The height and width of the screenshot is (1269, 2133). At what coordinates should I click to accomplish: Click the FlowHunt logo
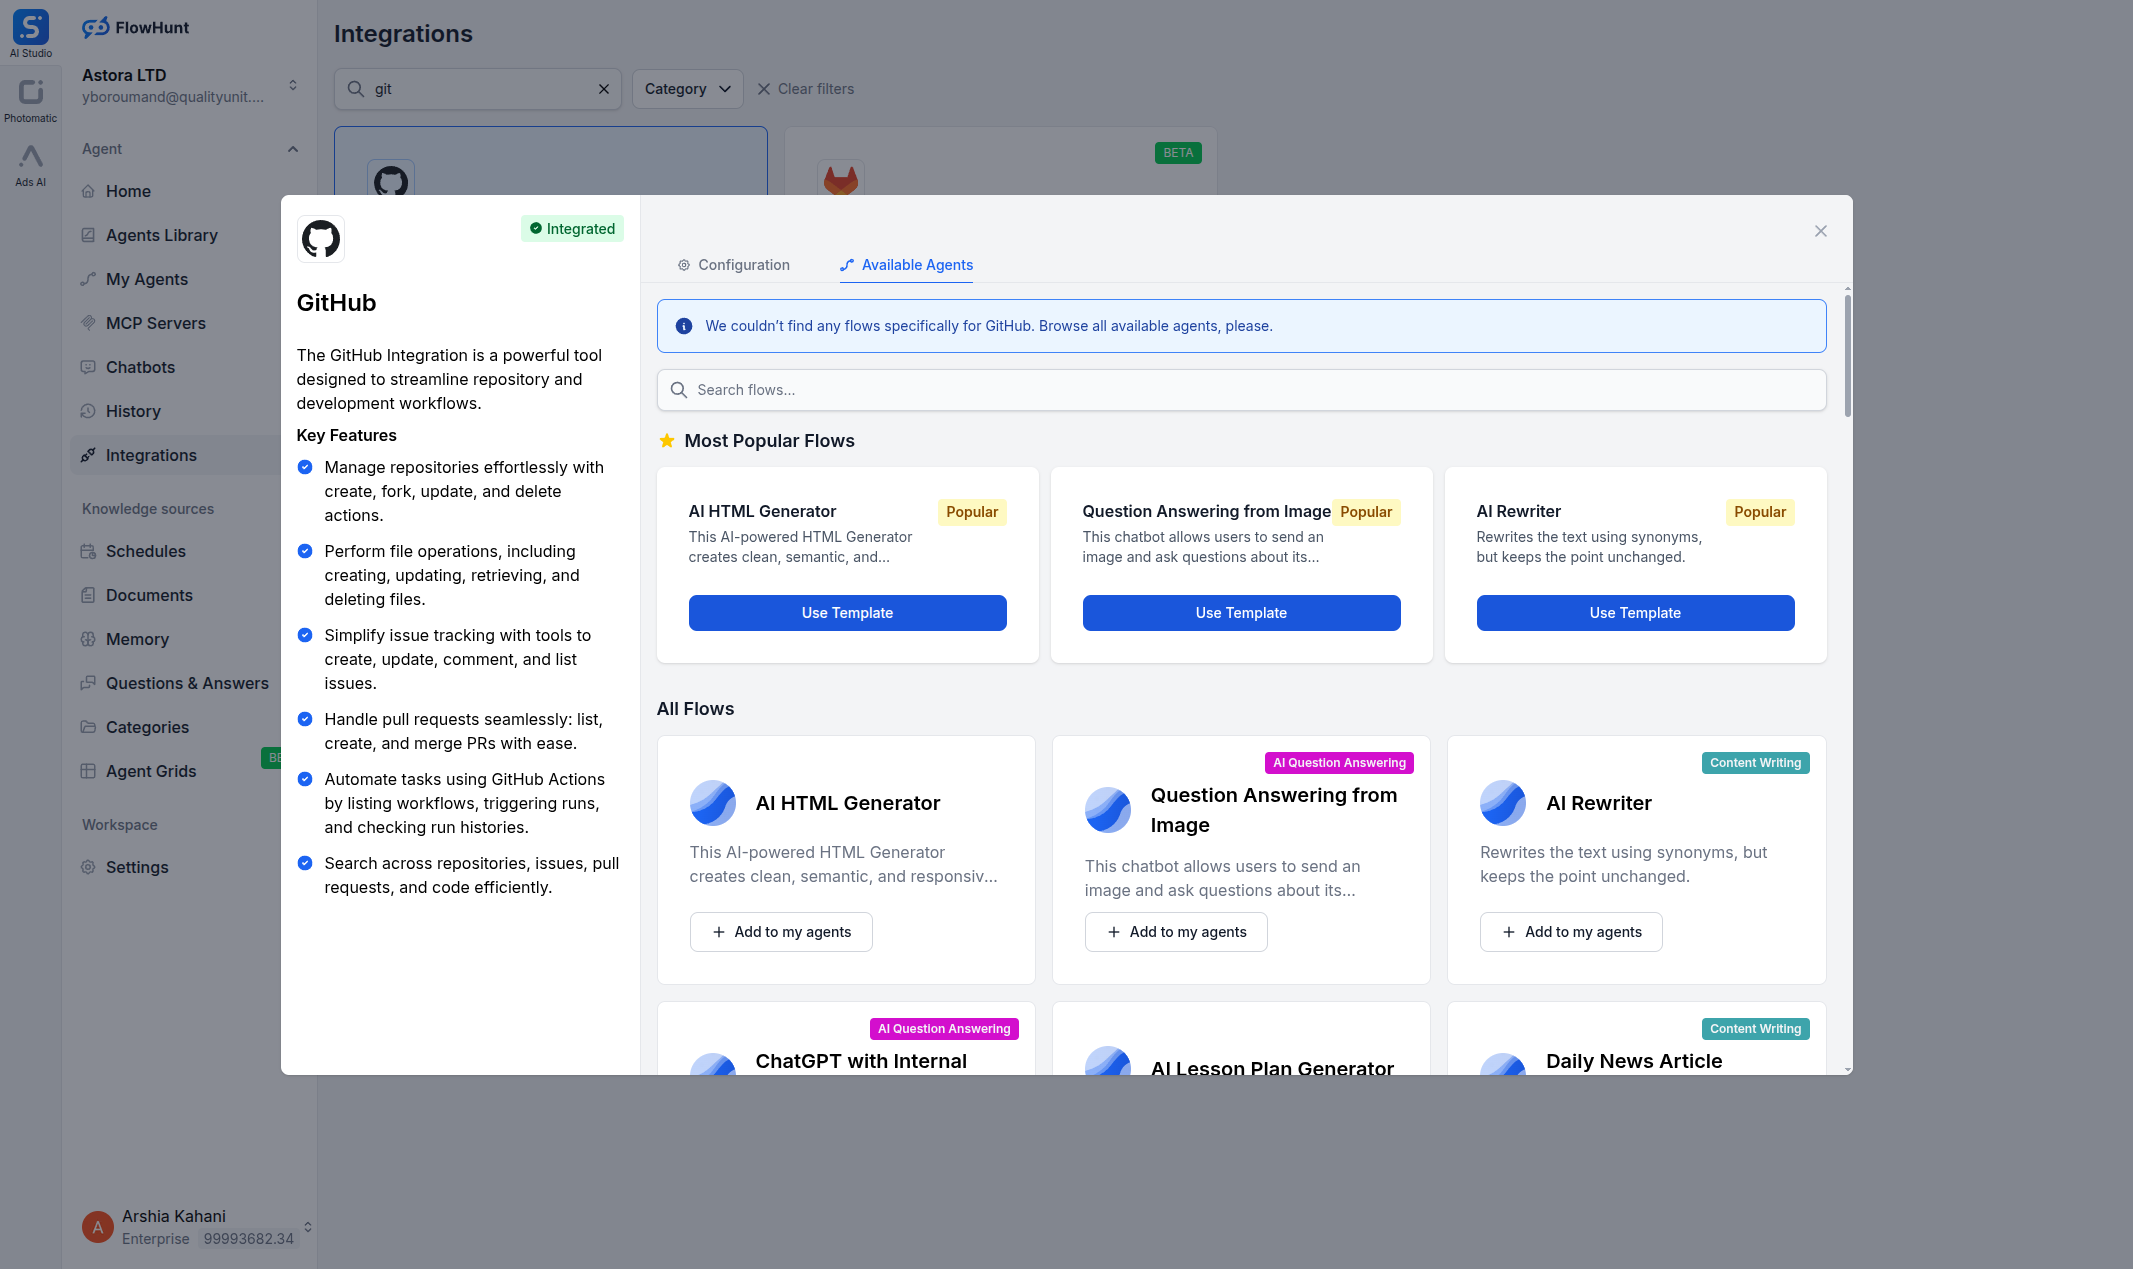point(135,27)
